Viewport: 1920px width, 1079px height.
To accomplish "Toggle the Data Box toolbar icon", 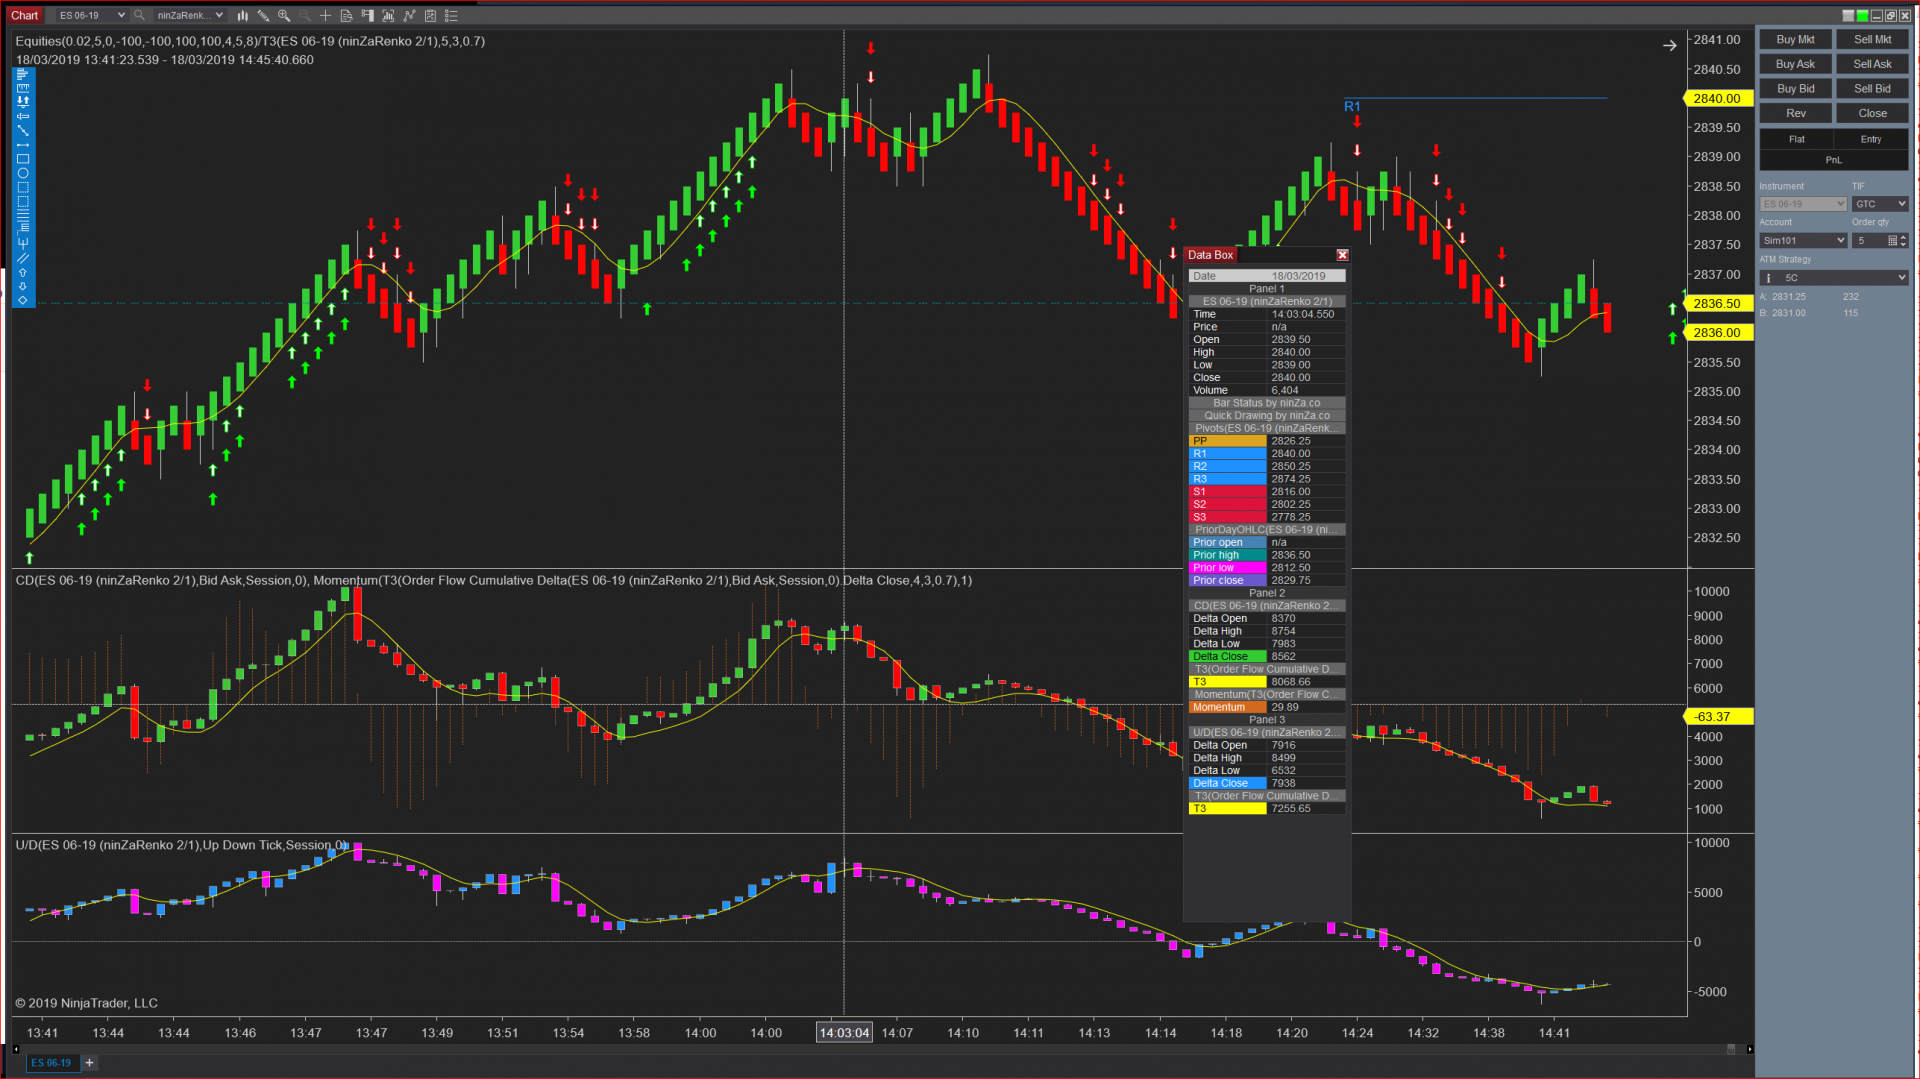I will (346, 15).
